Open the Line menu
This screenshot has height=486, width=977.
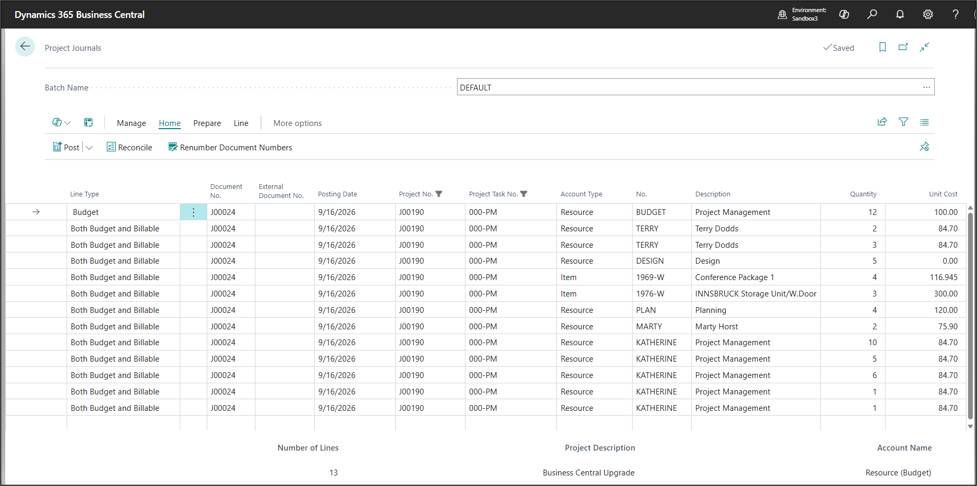241,123
